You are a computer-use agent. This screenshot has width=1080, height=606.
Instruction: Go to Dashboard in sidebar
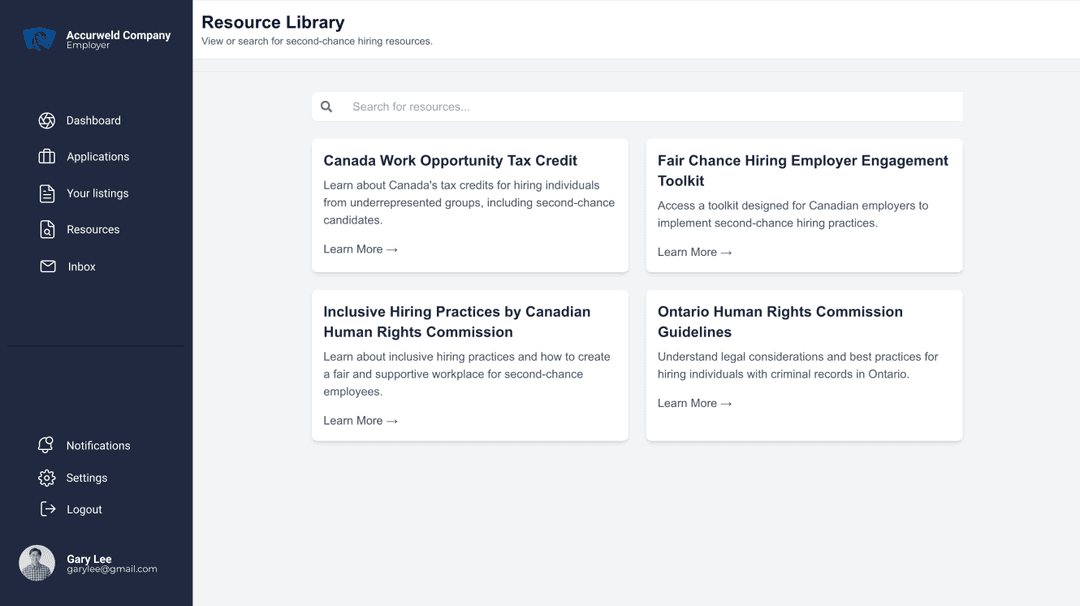click(93, 121)
